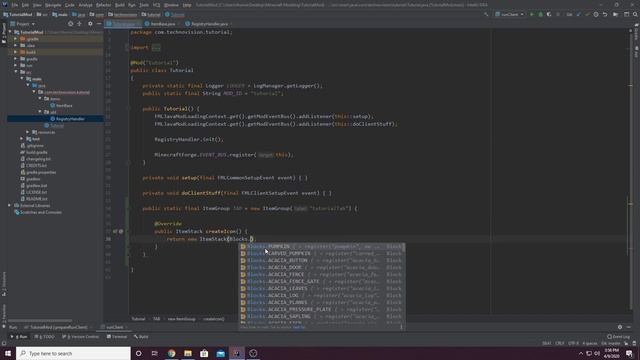Open the notification center icon
The image size is (640, 360).
[629, 353]
